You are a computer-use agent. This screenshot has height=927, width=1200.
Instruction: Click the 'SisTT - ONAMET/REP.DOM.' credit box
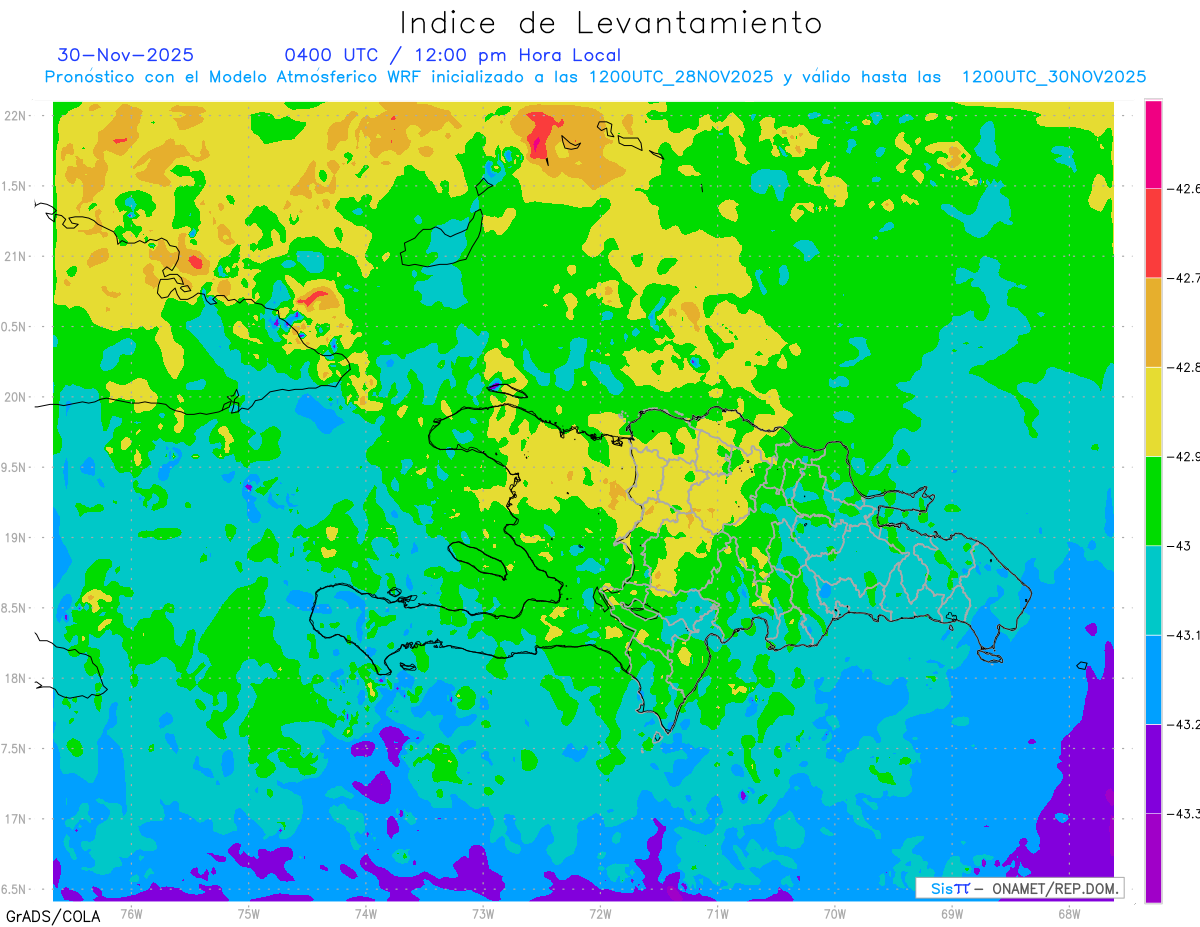[1020, 888]
